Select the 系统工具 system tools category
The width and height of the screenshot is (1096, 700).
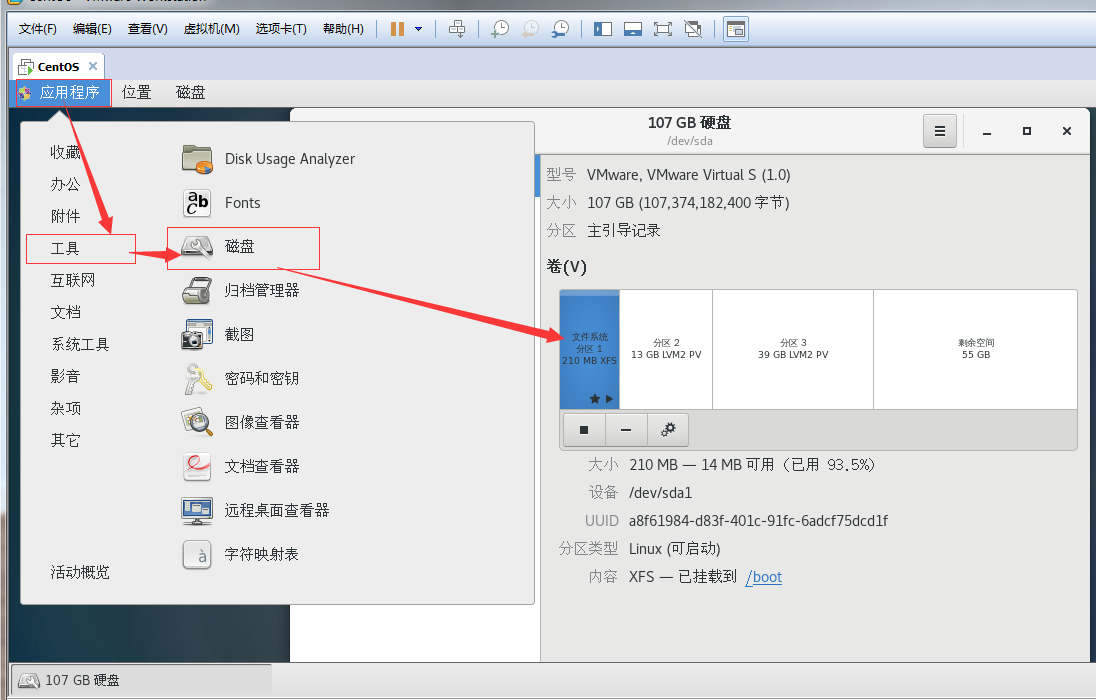pyautogui.click(x=80, y=344)
